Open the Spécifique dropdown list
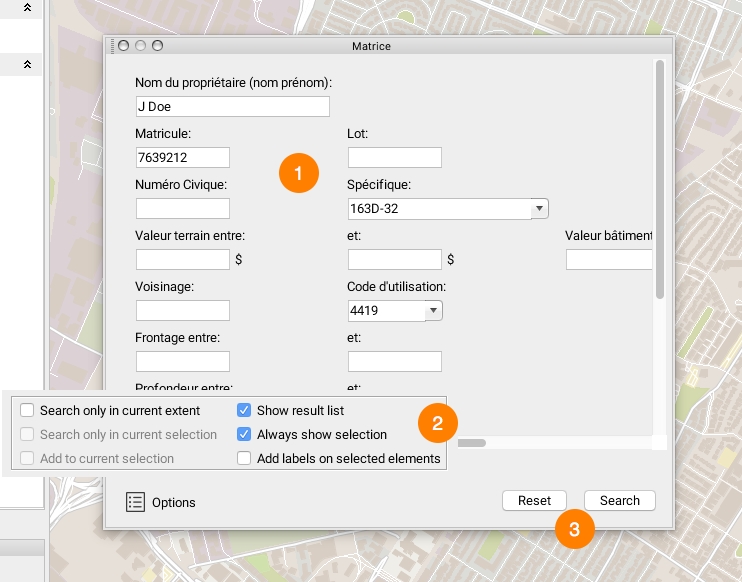This screenshot has width=742, height=582. click(x=539, y=209)
